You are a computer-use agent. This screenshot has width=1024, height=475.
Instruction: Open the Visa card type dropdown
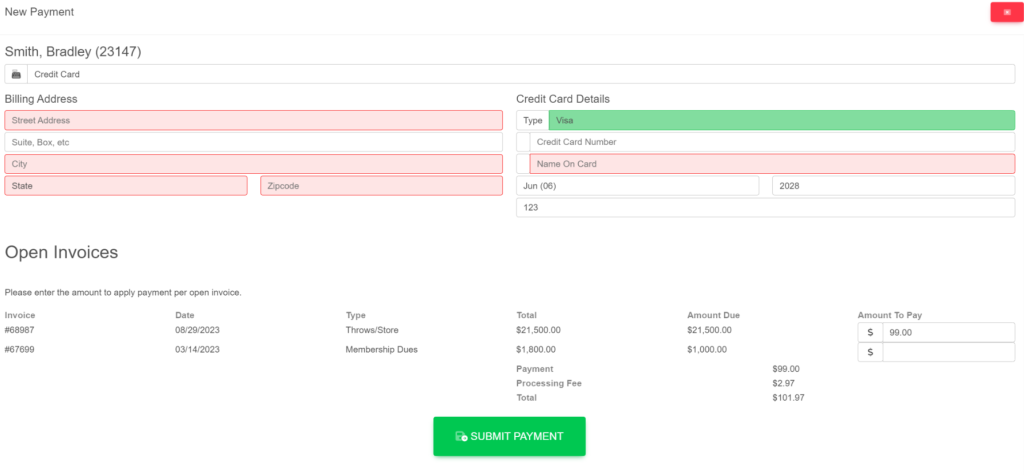780,120
